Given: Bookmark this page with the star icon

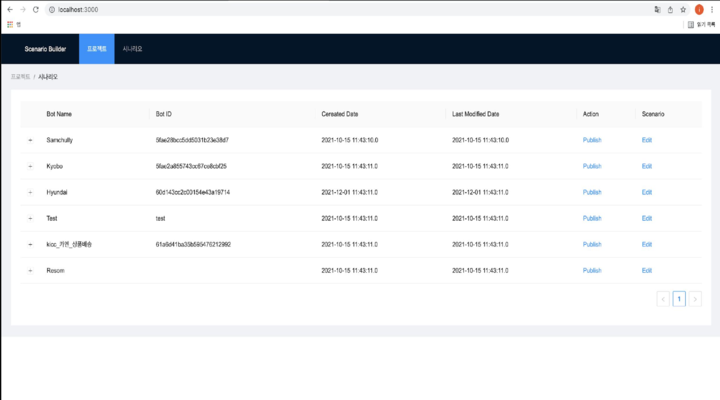Looking at the screenshot, I should pyautogui.click(x=683, y=10).
